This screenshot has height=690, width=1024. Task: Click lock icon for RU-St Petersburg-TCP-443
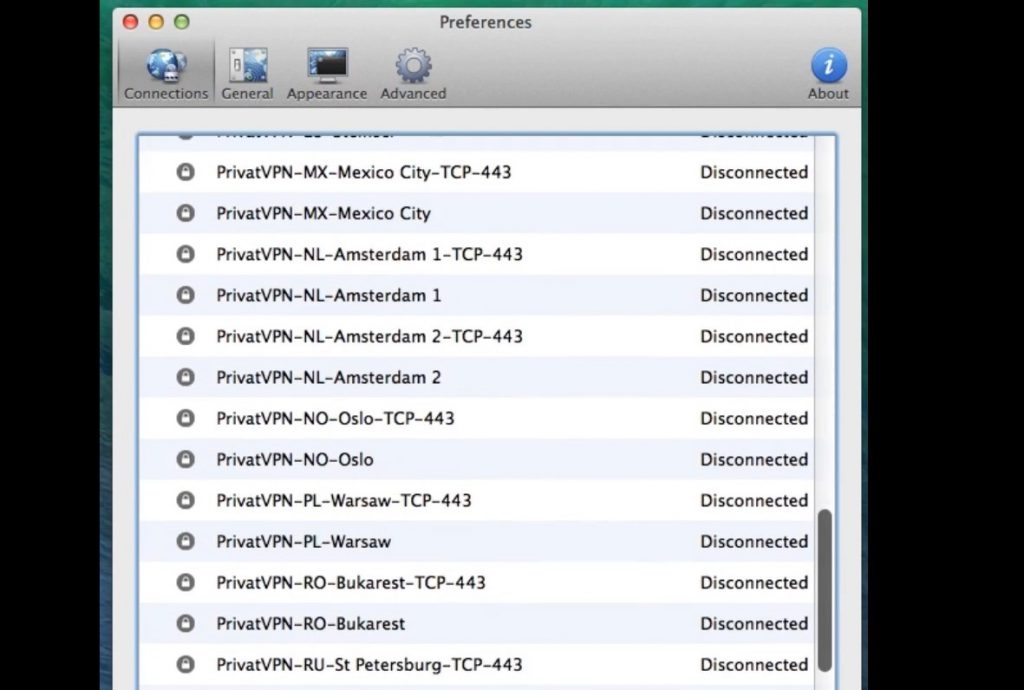point(185,665)
